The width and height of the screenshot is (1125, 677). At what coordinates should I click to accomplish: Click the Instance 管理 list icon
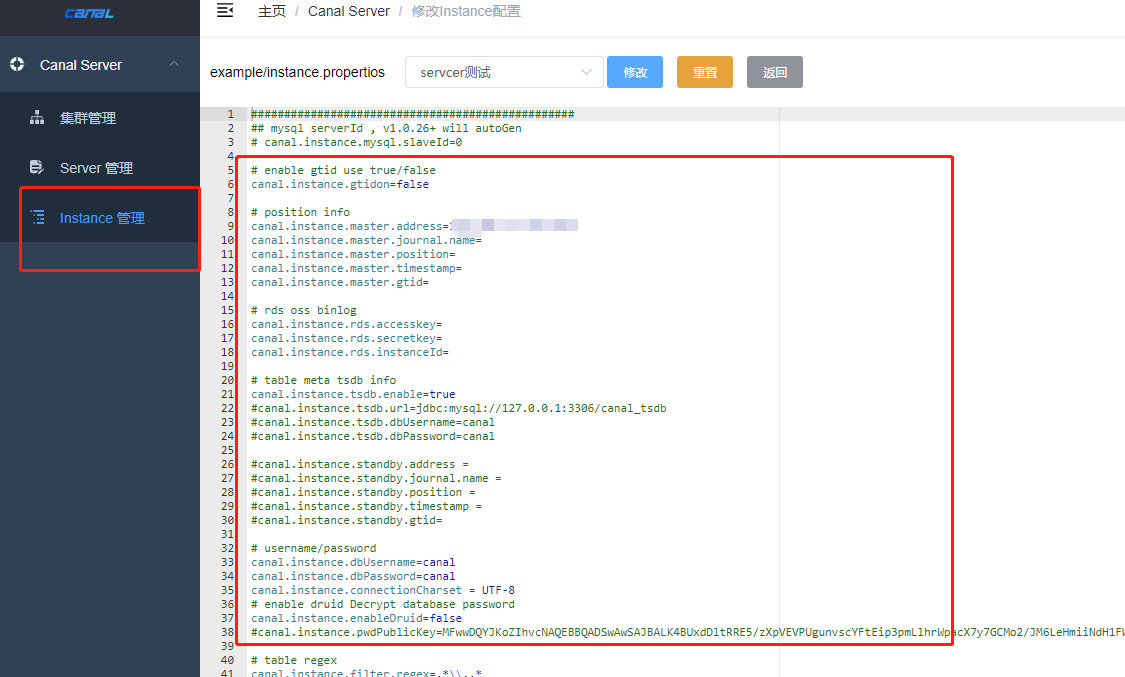click(37, 217)
